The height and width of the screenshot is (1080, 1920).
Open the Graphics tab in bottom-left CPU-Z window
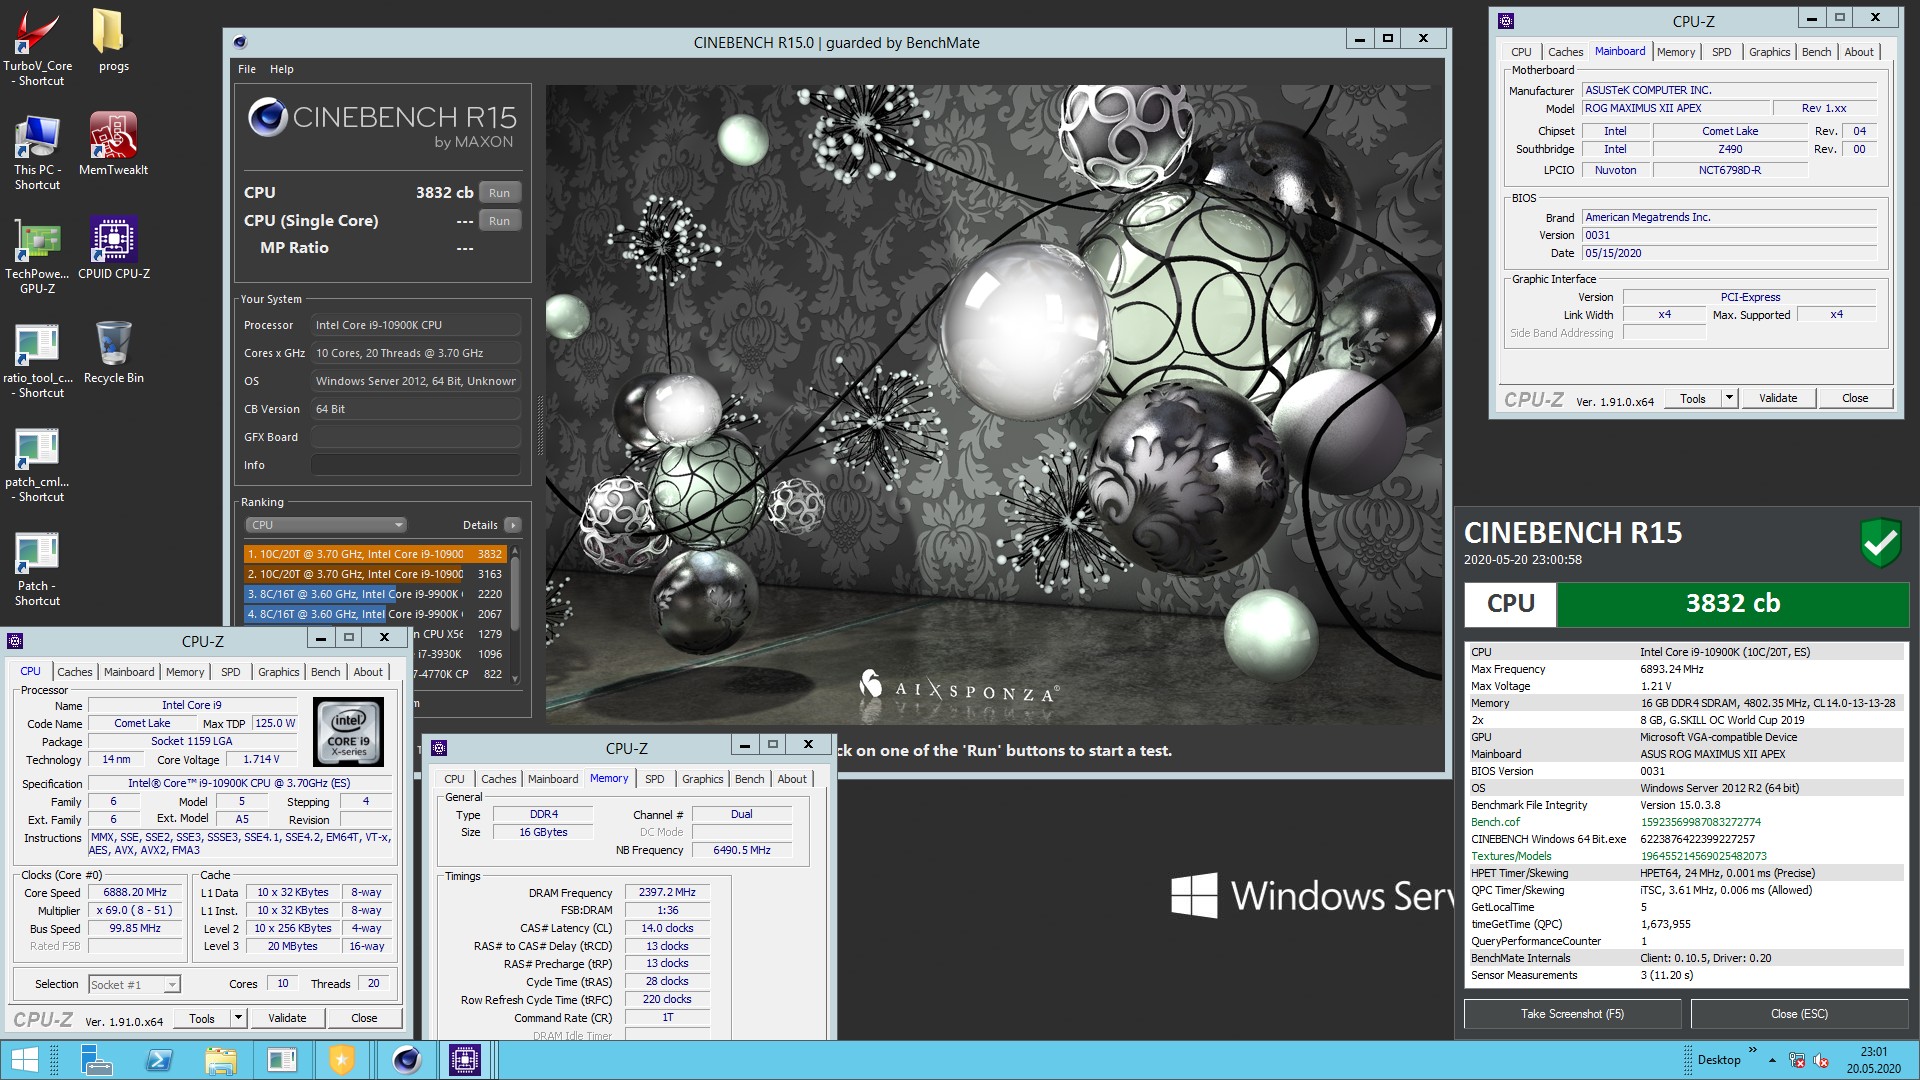point(278,672)
